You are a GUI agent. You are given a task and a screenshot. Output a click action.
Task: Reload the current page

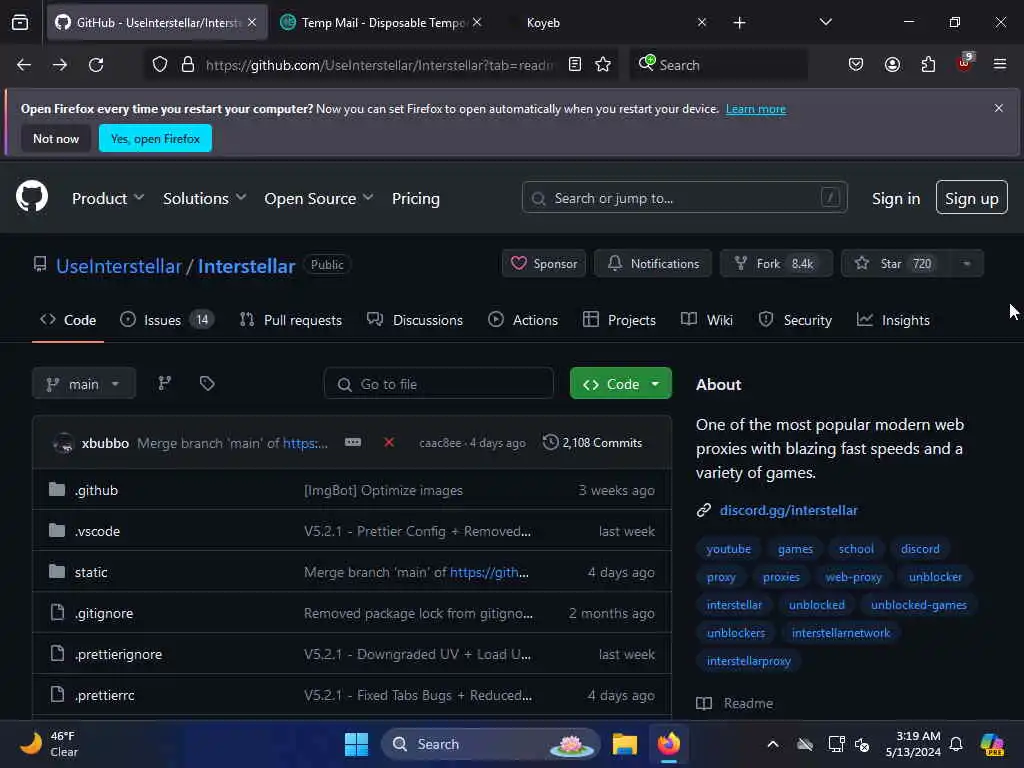pyautogui.click(x=96, y=65)
